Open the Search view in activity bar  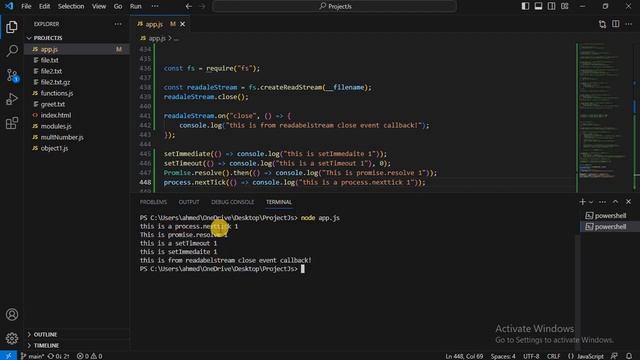(12, 51)
